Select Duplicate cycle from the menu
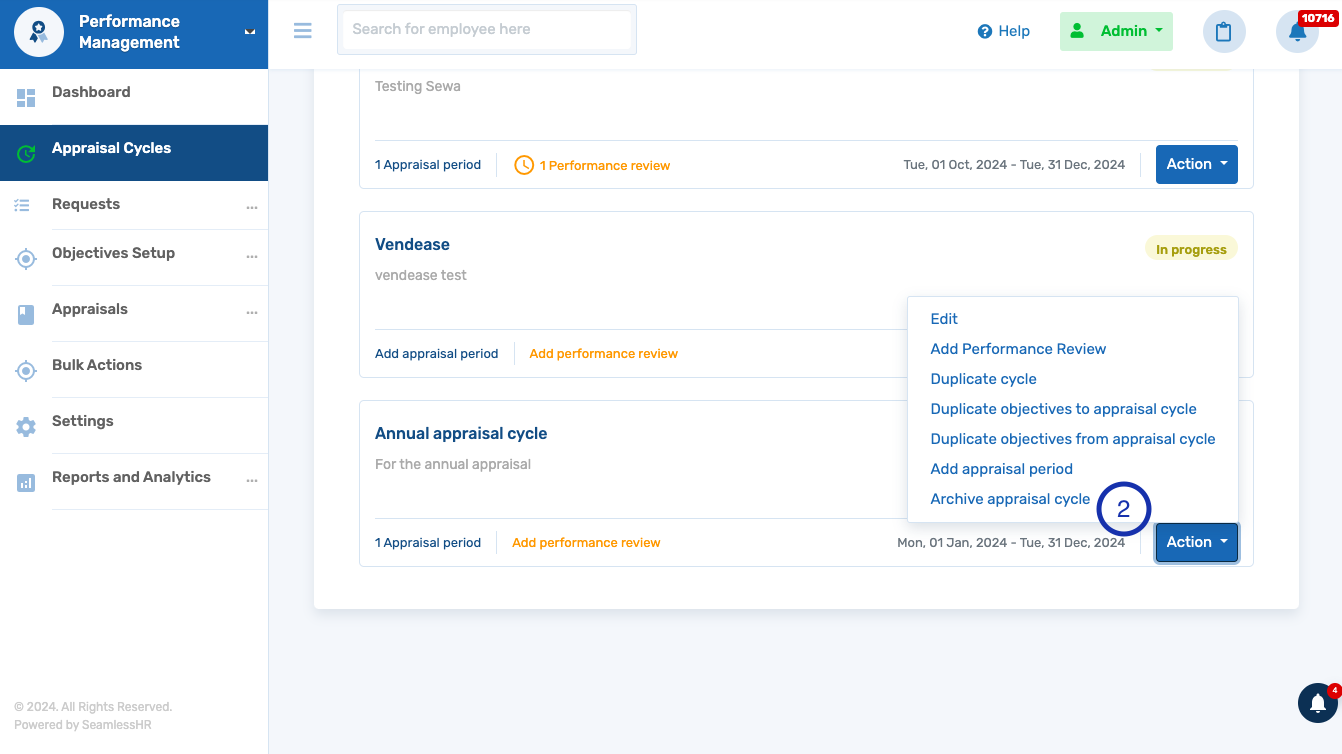The width and height of the screenshot is (1342, 754). pos(983,378)
